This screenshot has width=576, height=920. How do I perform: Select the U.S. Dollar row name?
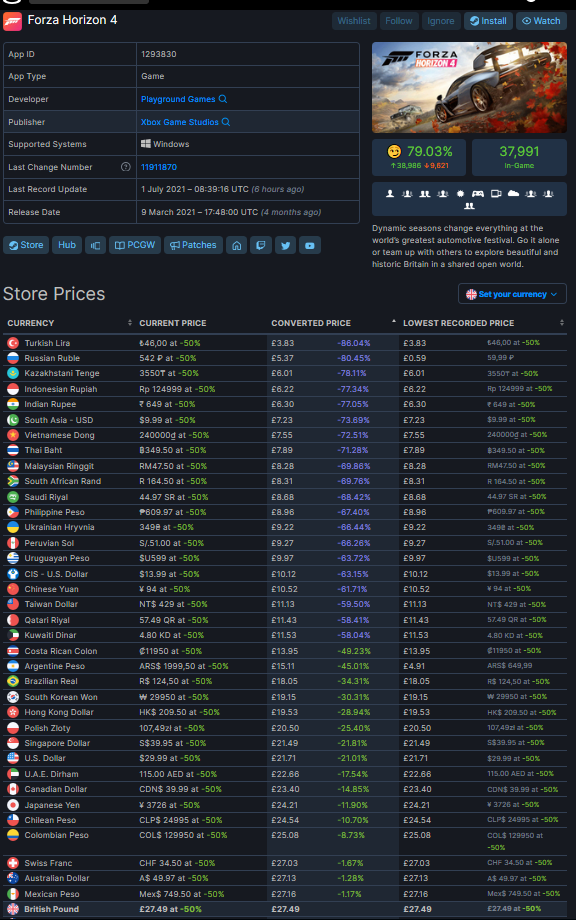pos(45,758)
